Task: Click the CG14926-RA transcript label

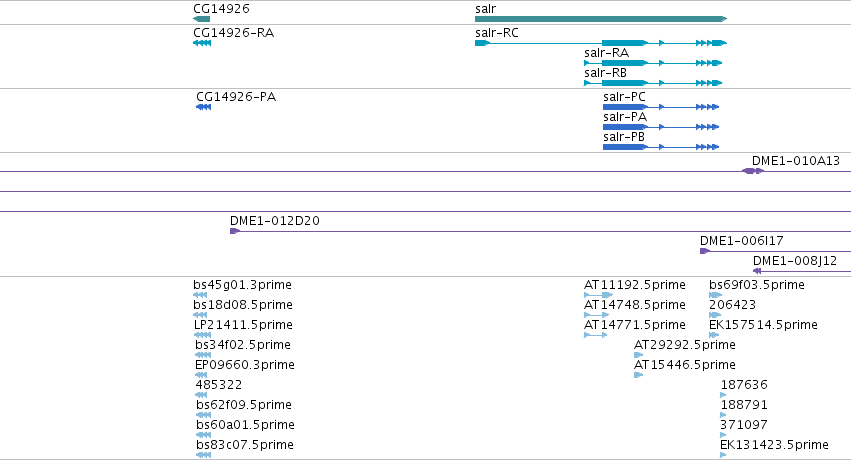Action: (233, 33)
